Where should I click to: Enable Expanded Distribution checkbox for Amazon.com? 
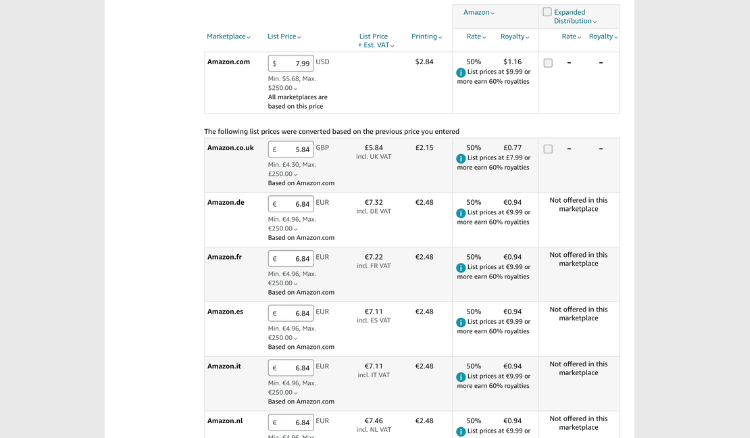[x=548, y=63]
